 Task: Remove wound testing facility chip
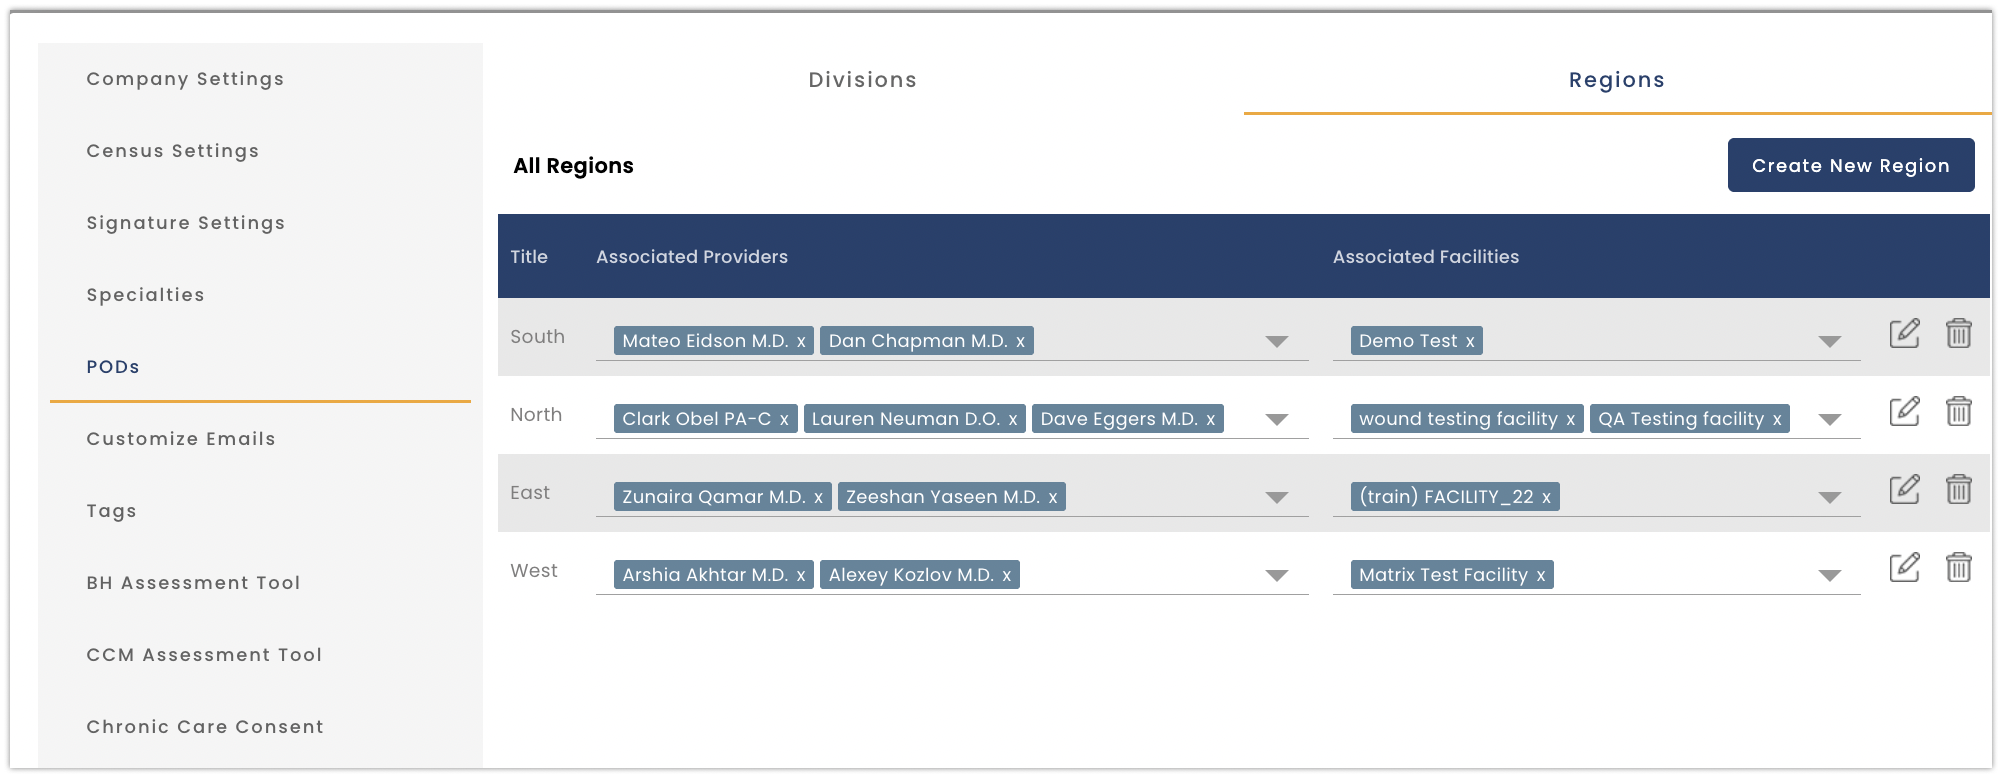(x=1570, y=420)
